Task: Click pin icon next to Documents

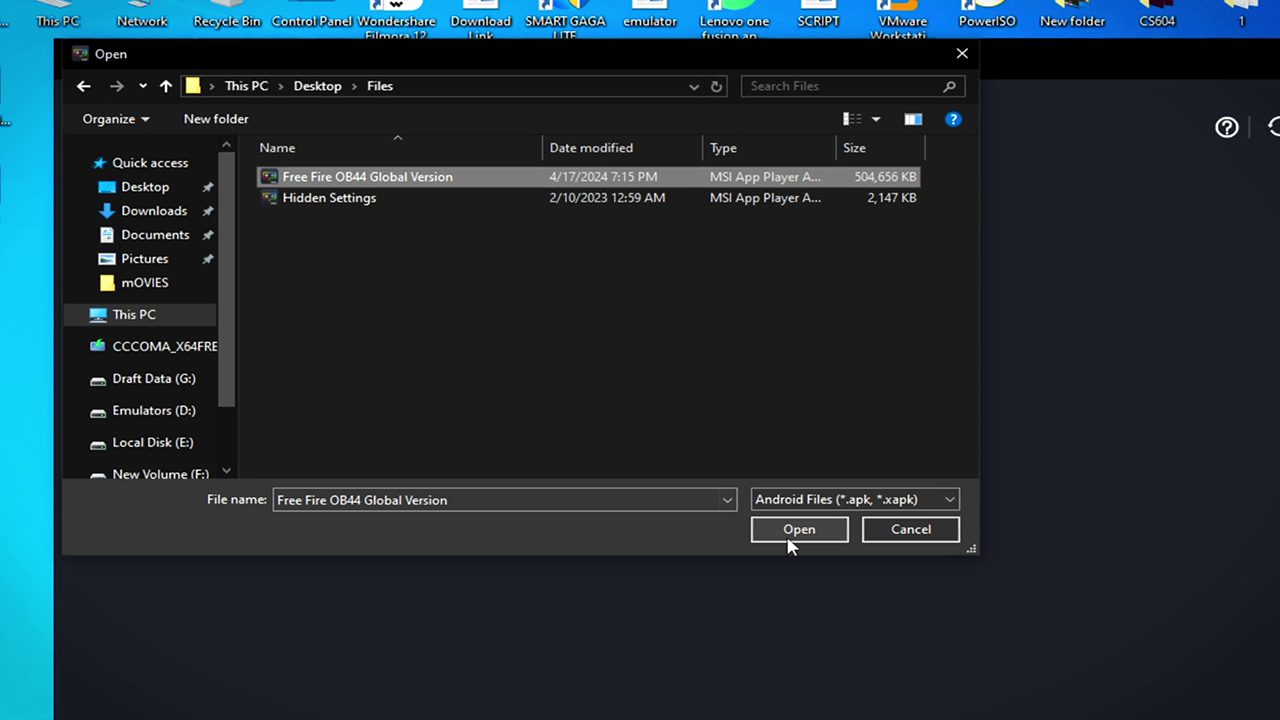Action: pyautogui.click(x=208, y=235)
